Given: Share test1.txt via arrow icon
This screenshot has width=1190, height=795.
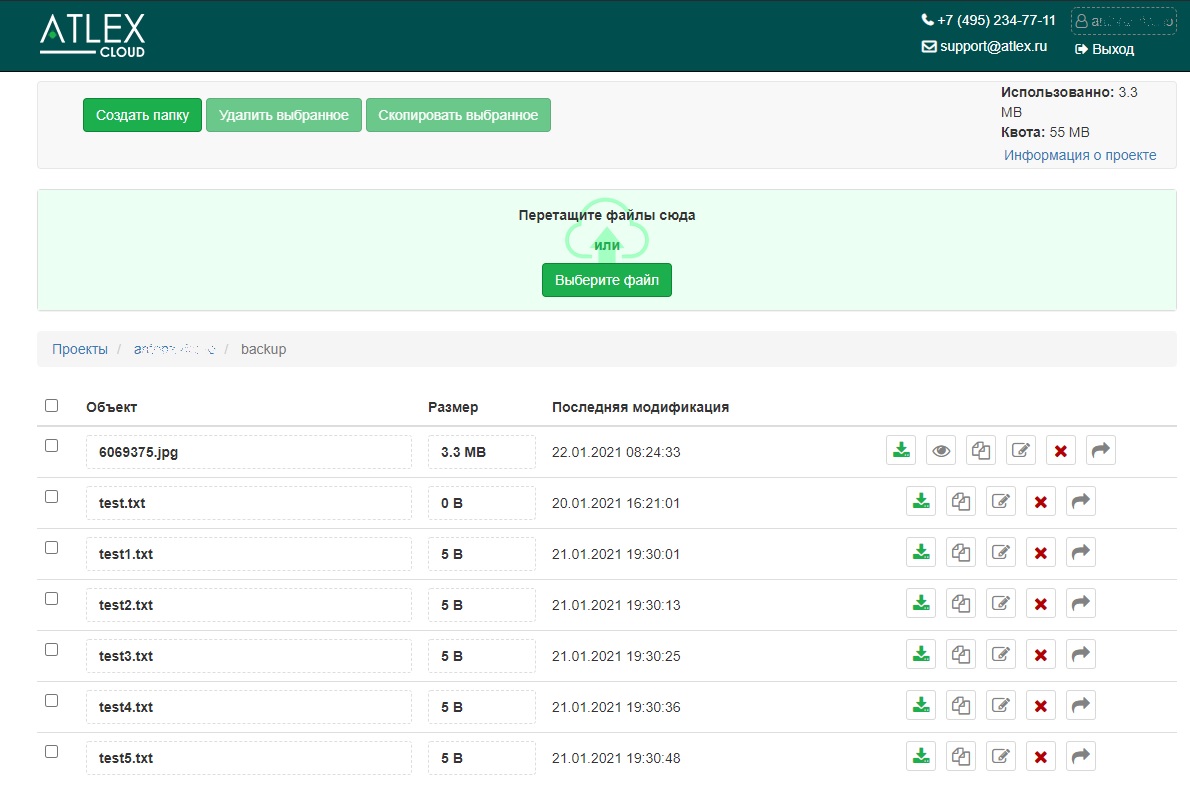Looking at the screenshot, I should point(1081,552).
